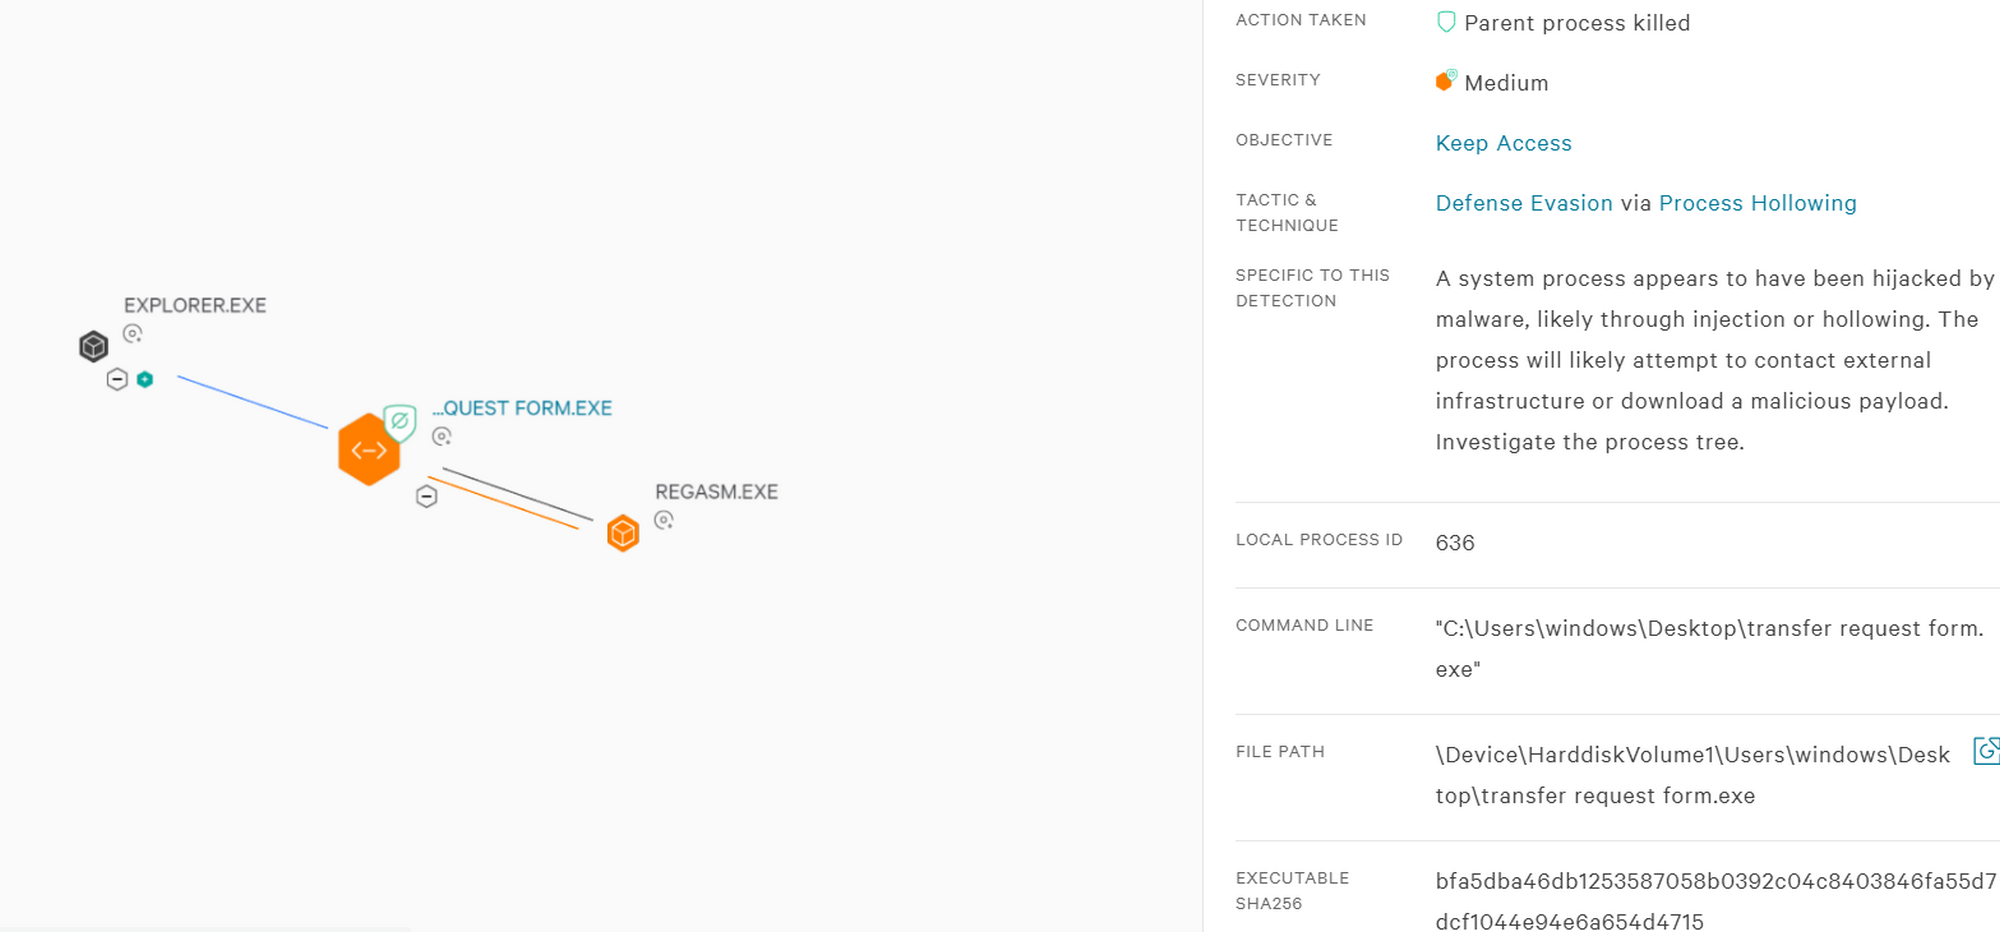Viewport: 2000px width, 932px height.
Task: Click the shield icon beside Parent process killed
Action: pos(1445,21)
